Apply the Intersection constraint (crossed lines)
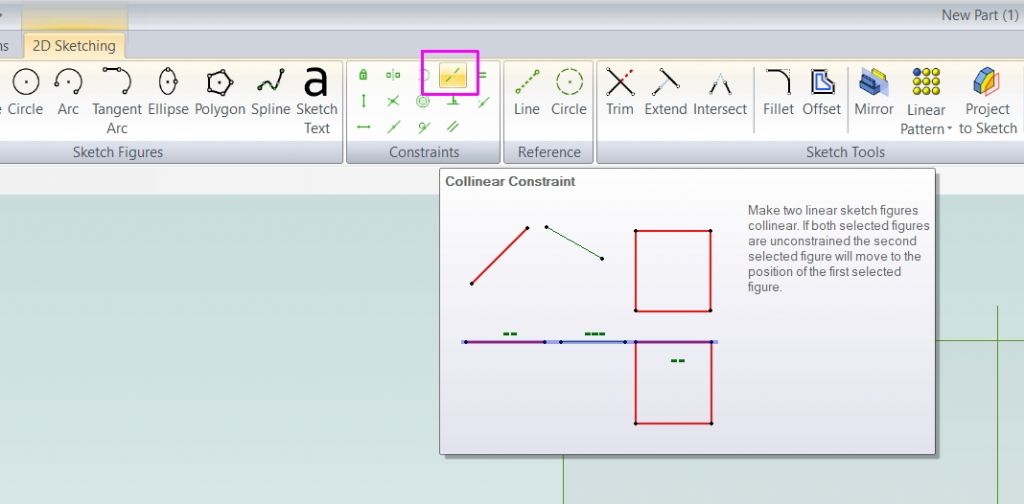1024x504 pixels. [393, 101]
